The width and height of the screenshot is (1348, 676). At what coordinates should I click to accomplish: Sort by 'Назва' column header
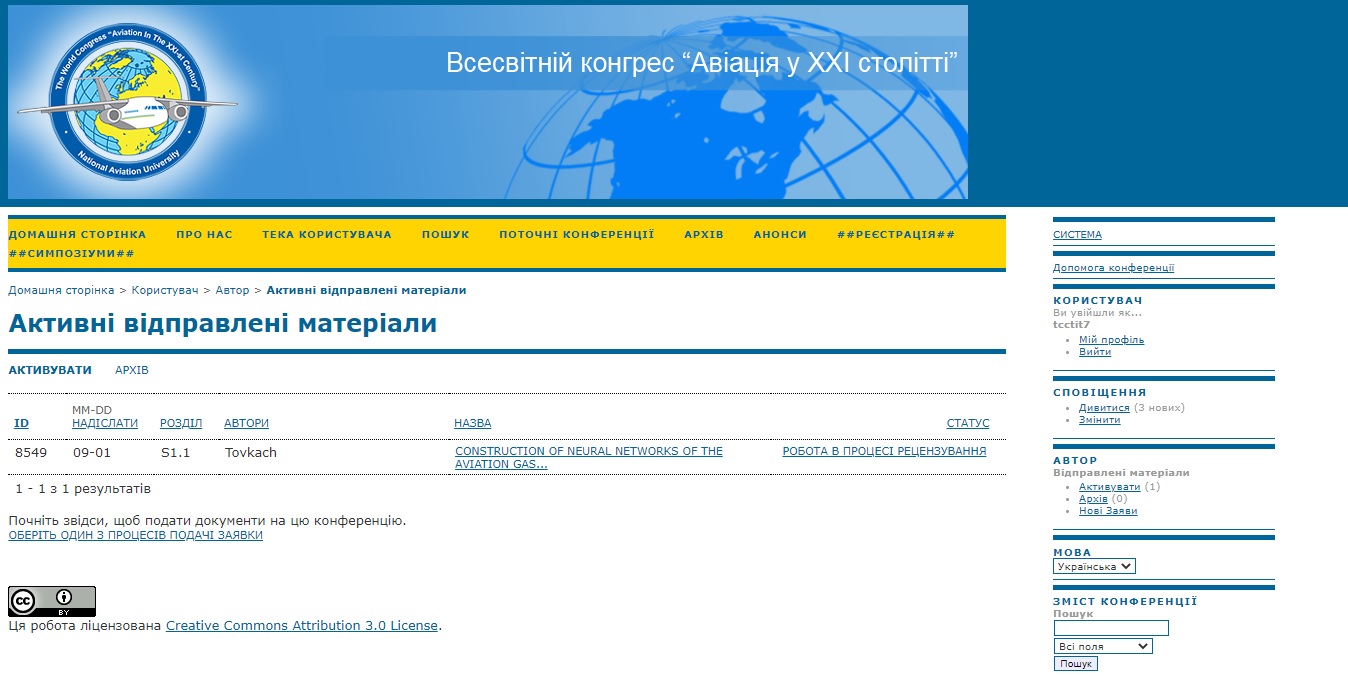pyautogui.click(x=473, y=423)
